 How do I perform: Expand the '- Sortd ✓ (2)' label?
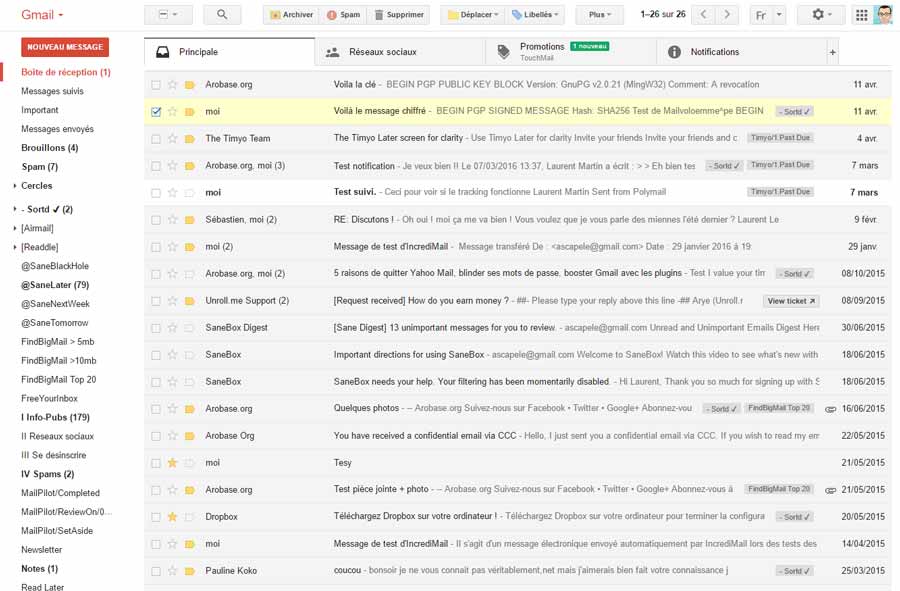tap(15, 209)
